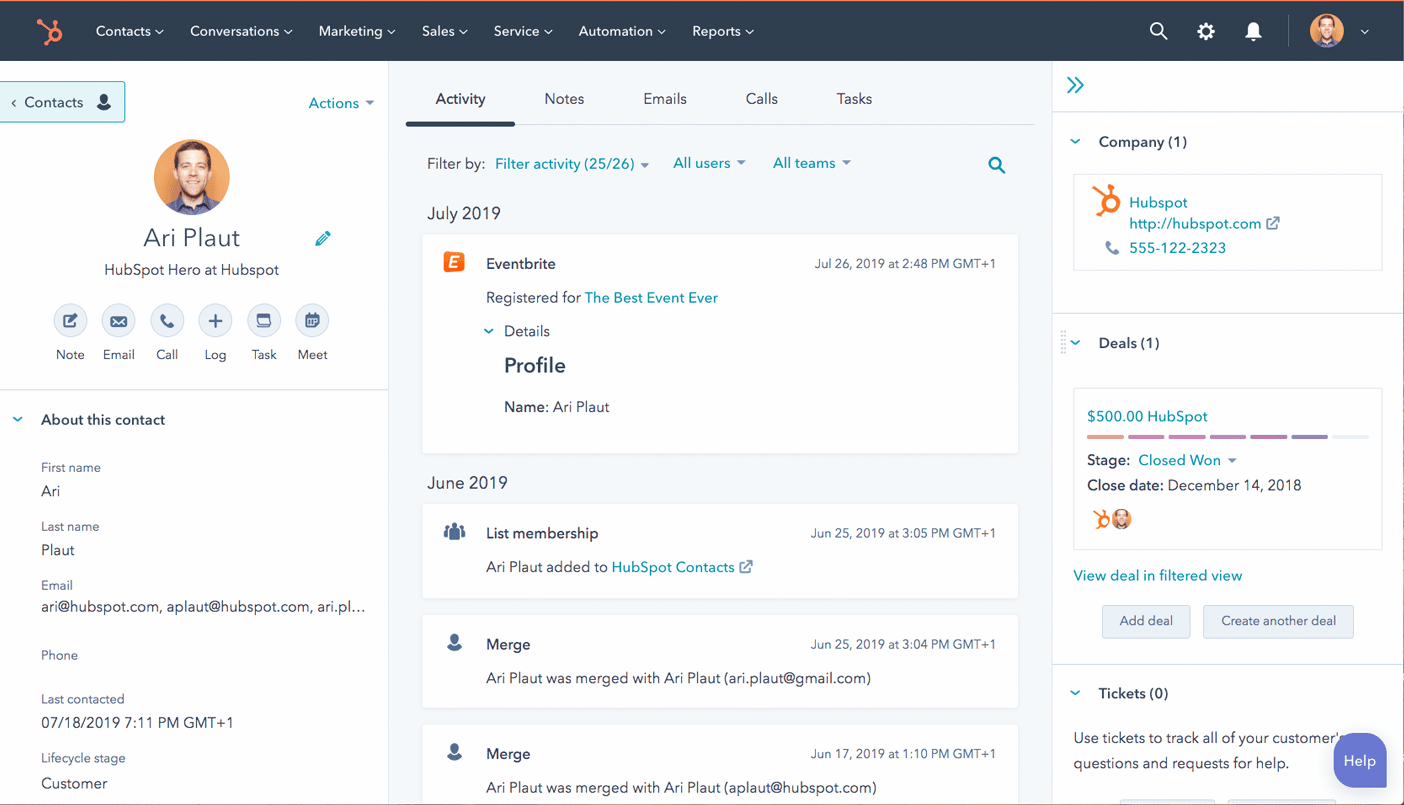Open the Actions menu

[x=340, y=102]
